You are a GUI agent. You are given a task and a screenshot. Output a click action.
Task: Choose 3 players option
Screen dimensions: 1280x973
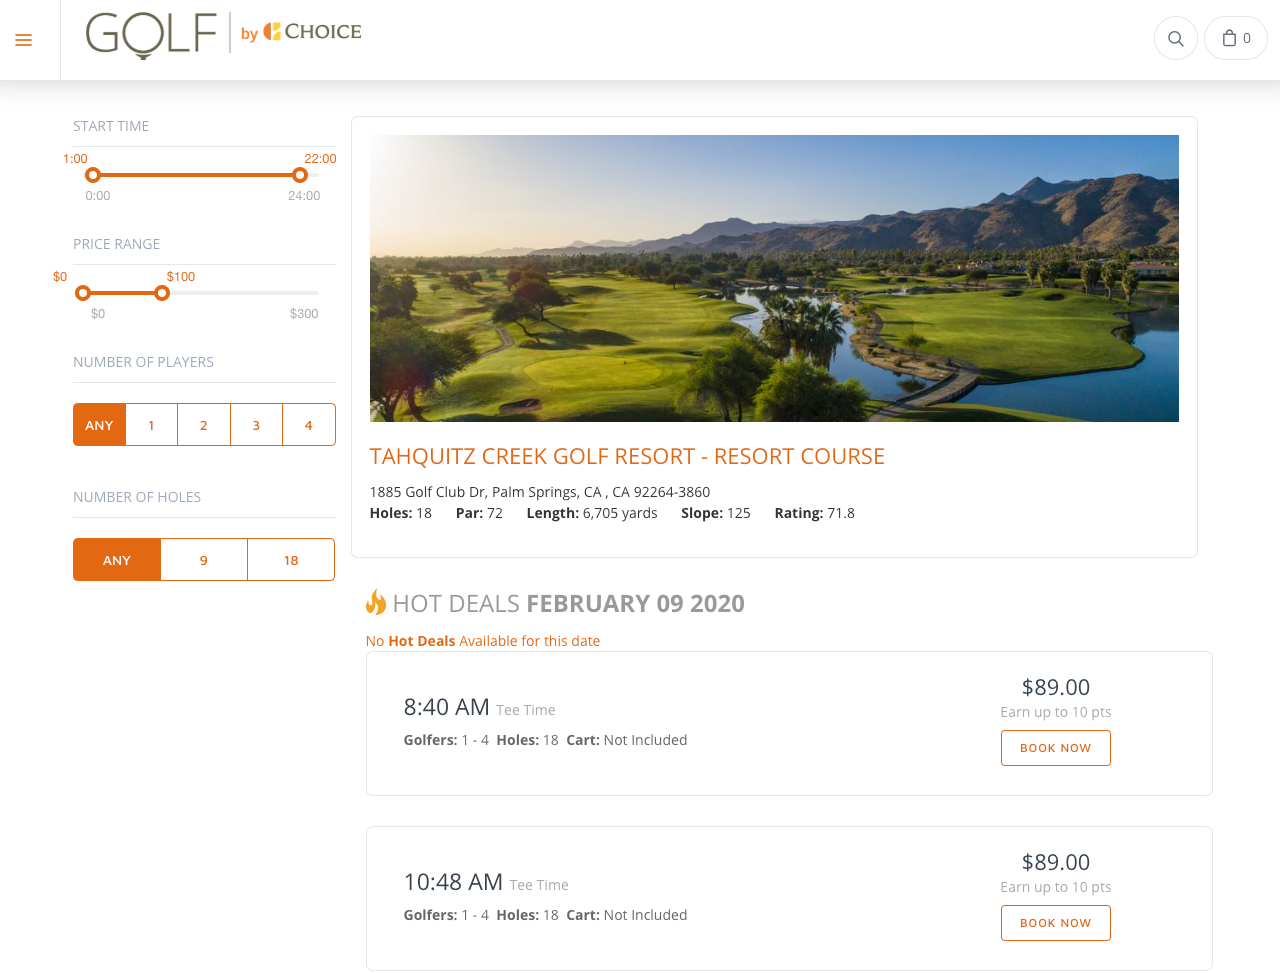[256, 425]
